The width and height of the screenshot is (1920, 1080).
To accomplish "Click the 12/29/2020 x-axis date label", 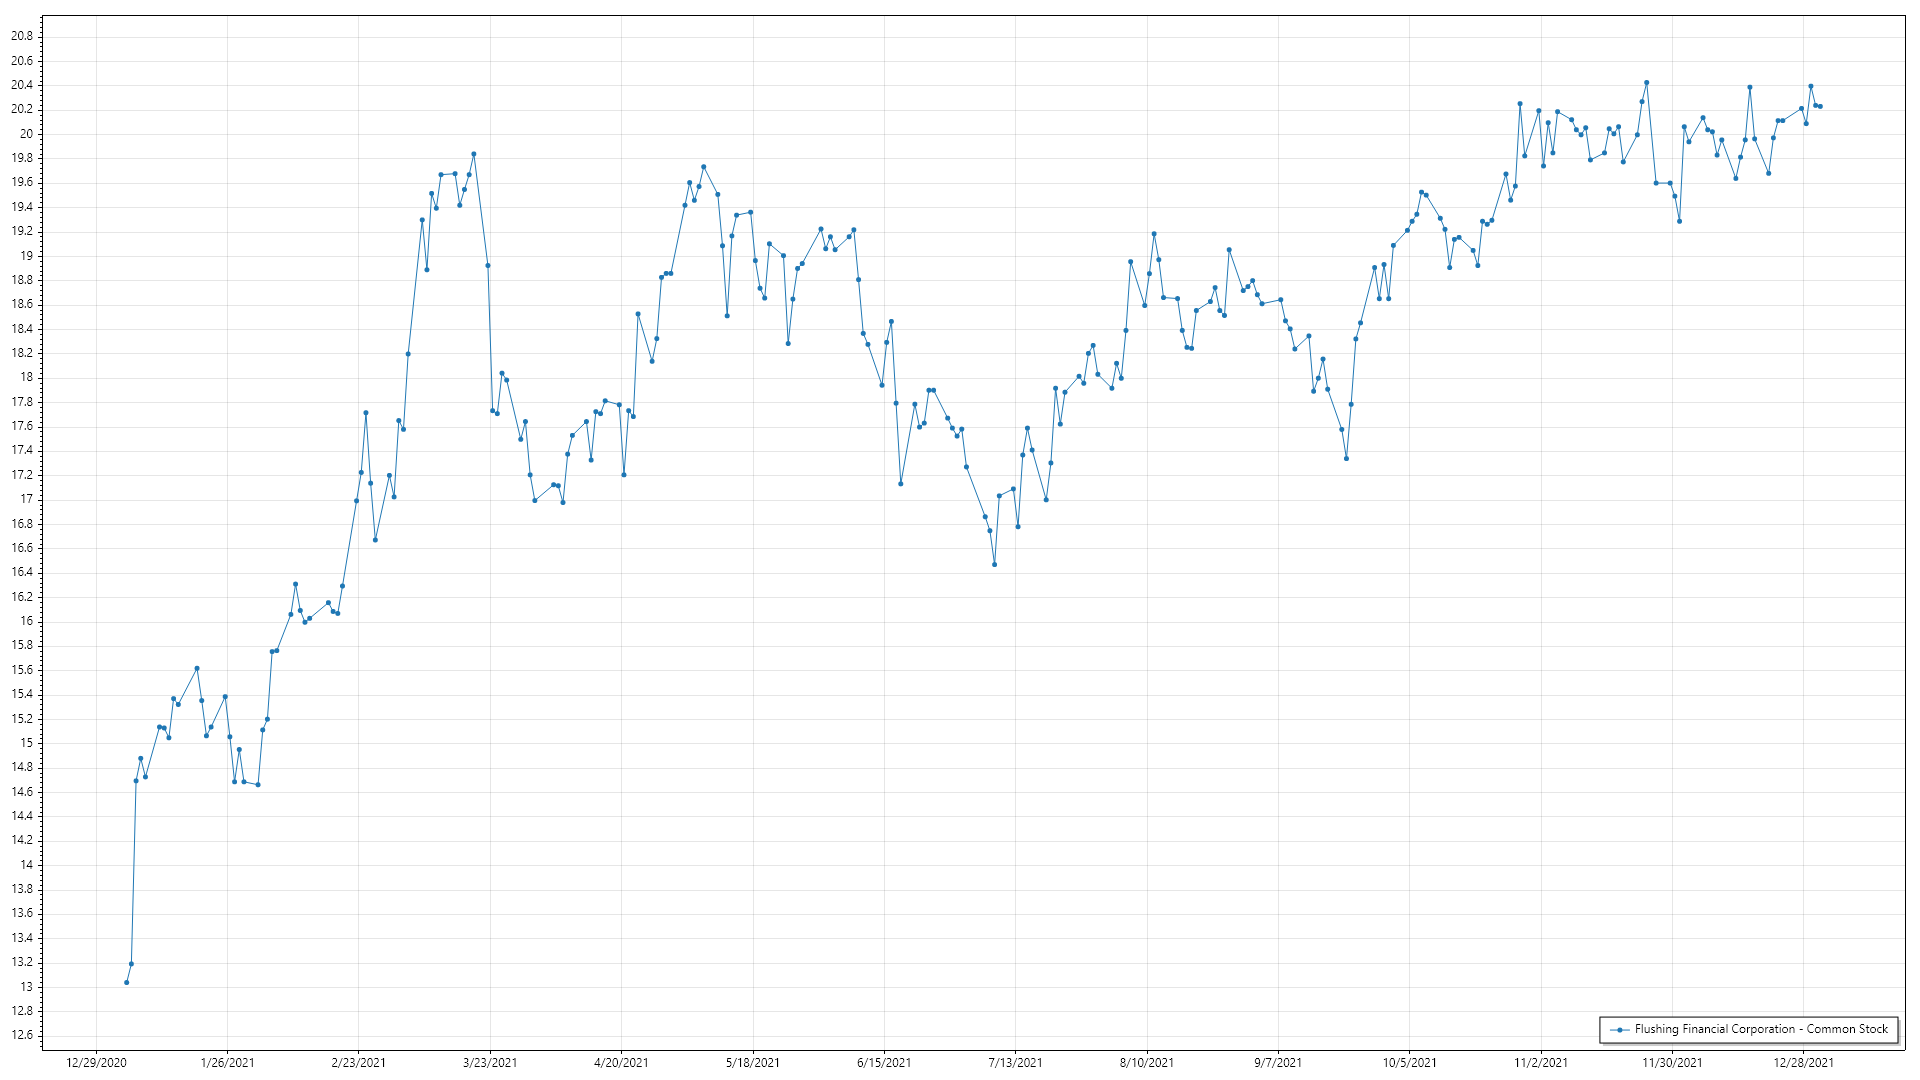I will coord(96,1063).
